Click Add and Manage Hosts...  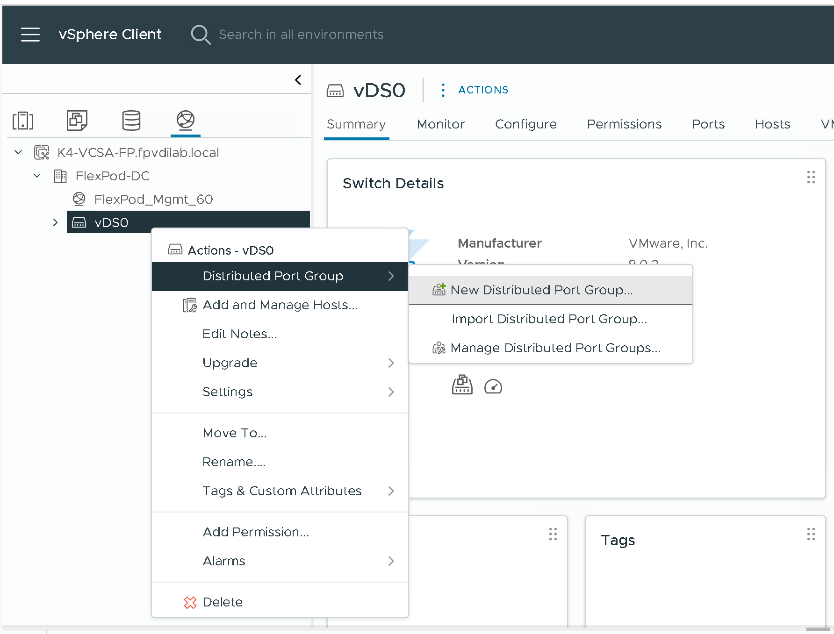coord(280,305)
